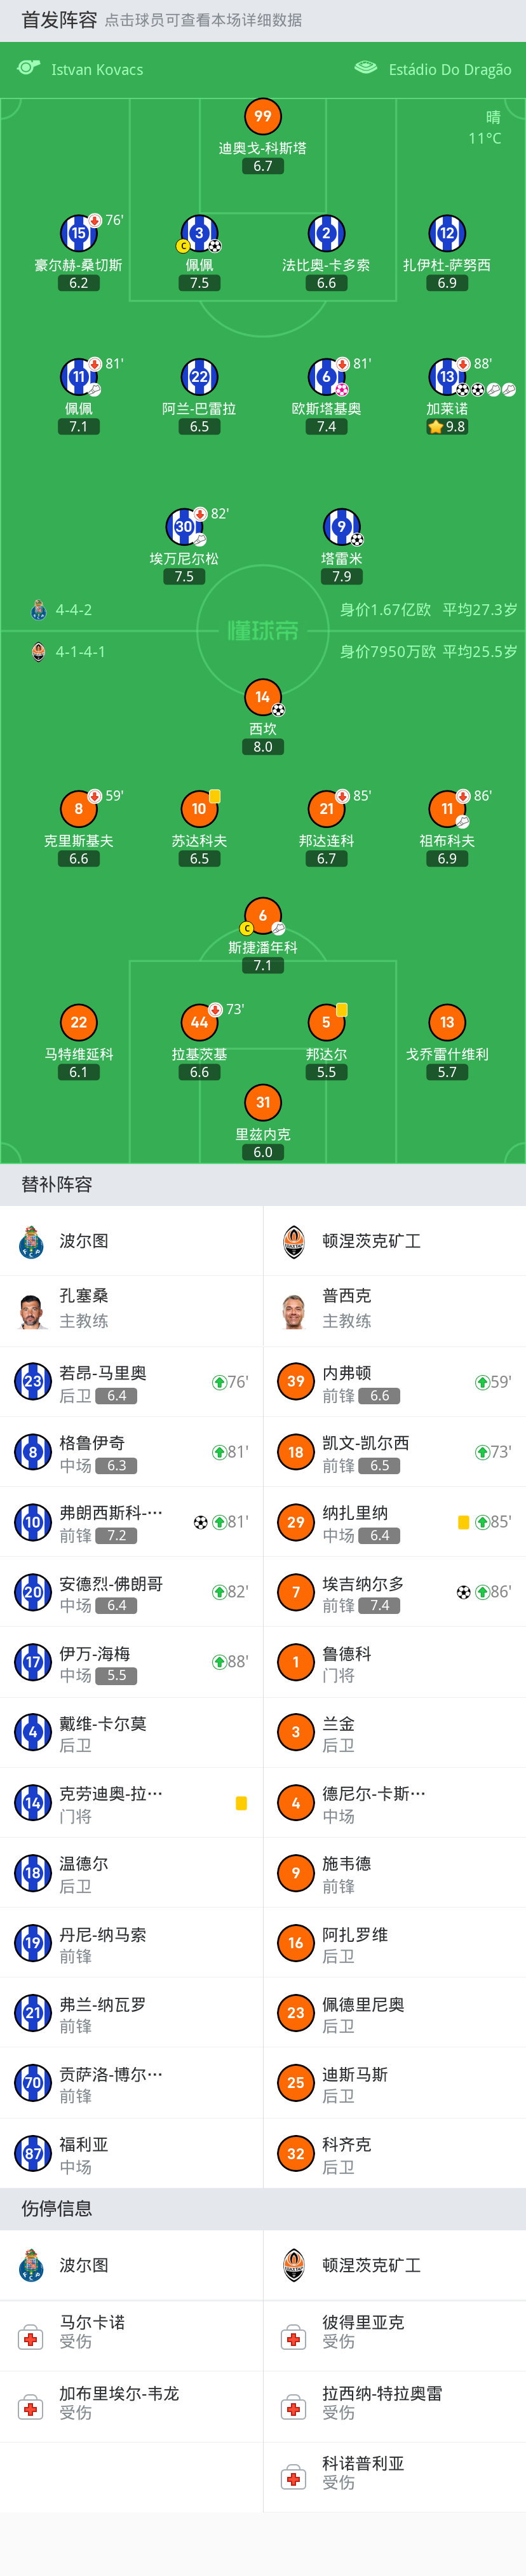The image size is (526, 2576).
Task: Open goalkeeper number 99 Diogo Costa details
Action: [262, 117]
